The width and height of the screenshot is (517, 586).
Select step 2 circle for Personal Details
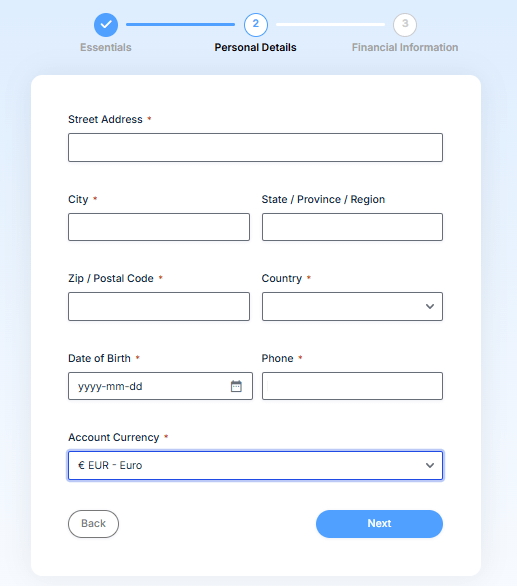click(256, 25)
